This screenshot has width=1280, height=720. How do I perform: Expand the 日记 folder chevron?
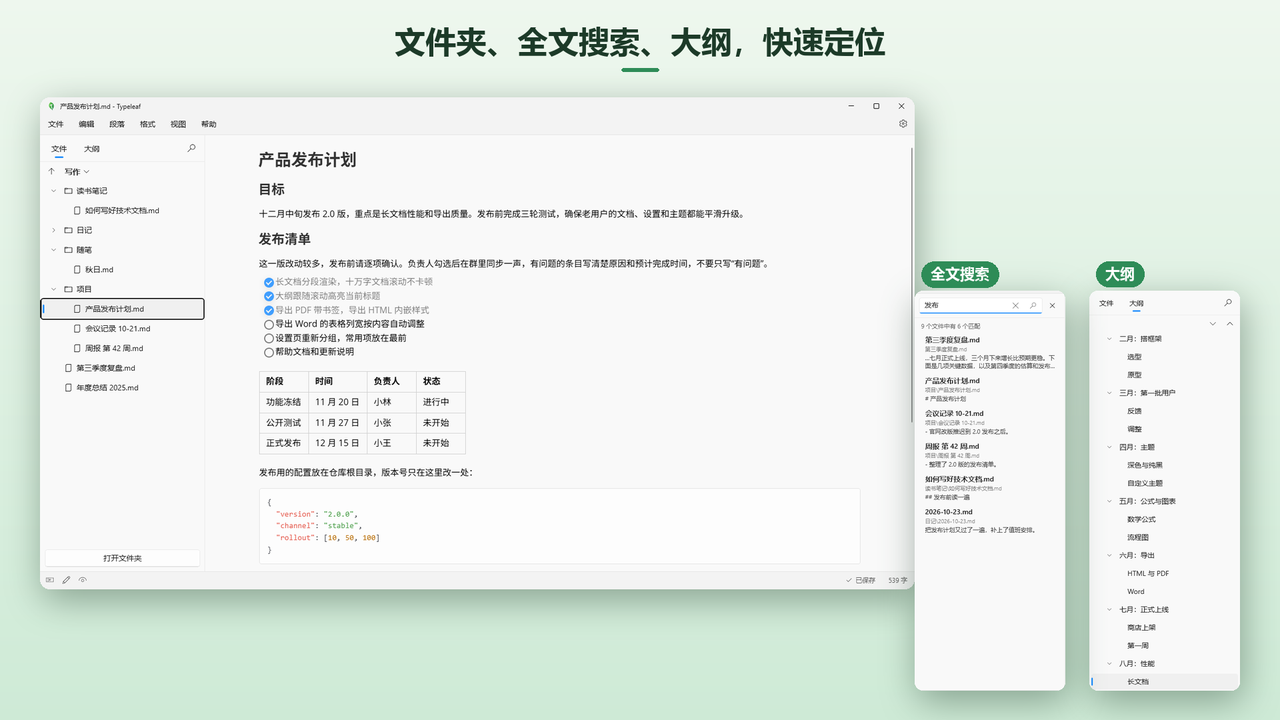(x=54, y=230)
